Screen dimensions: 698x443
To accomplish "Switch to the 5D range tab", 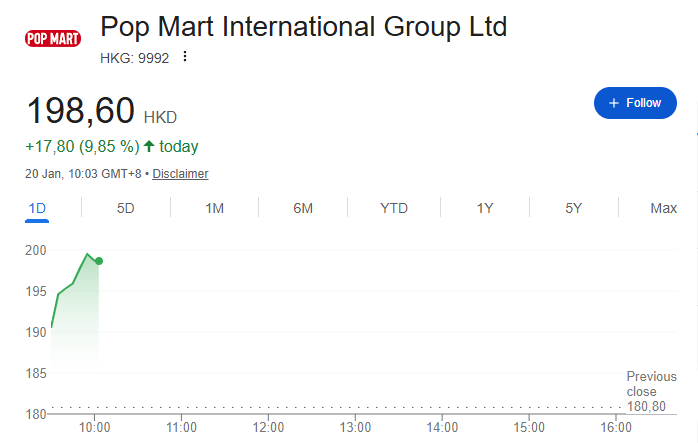I will tap(125, 208).
